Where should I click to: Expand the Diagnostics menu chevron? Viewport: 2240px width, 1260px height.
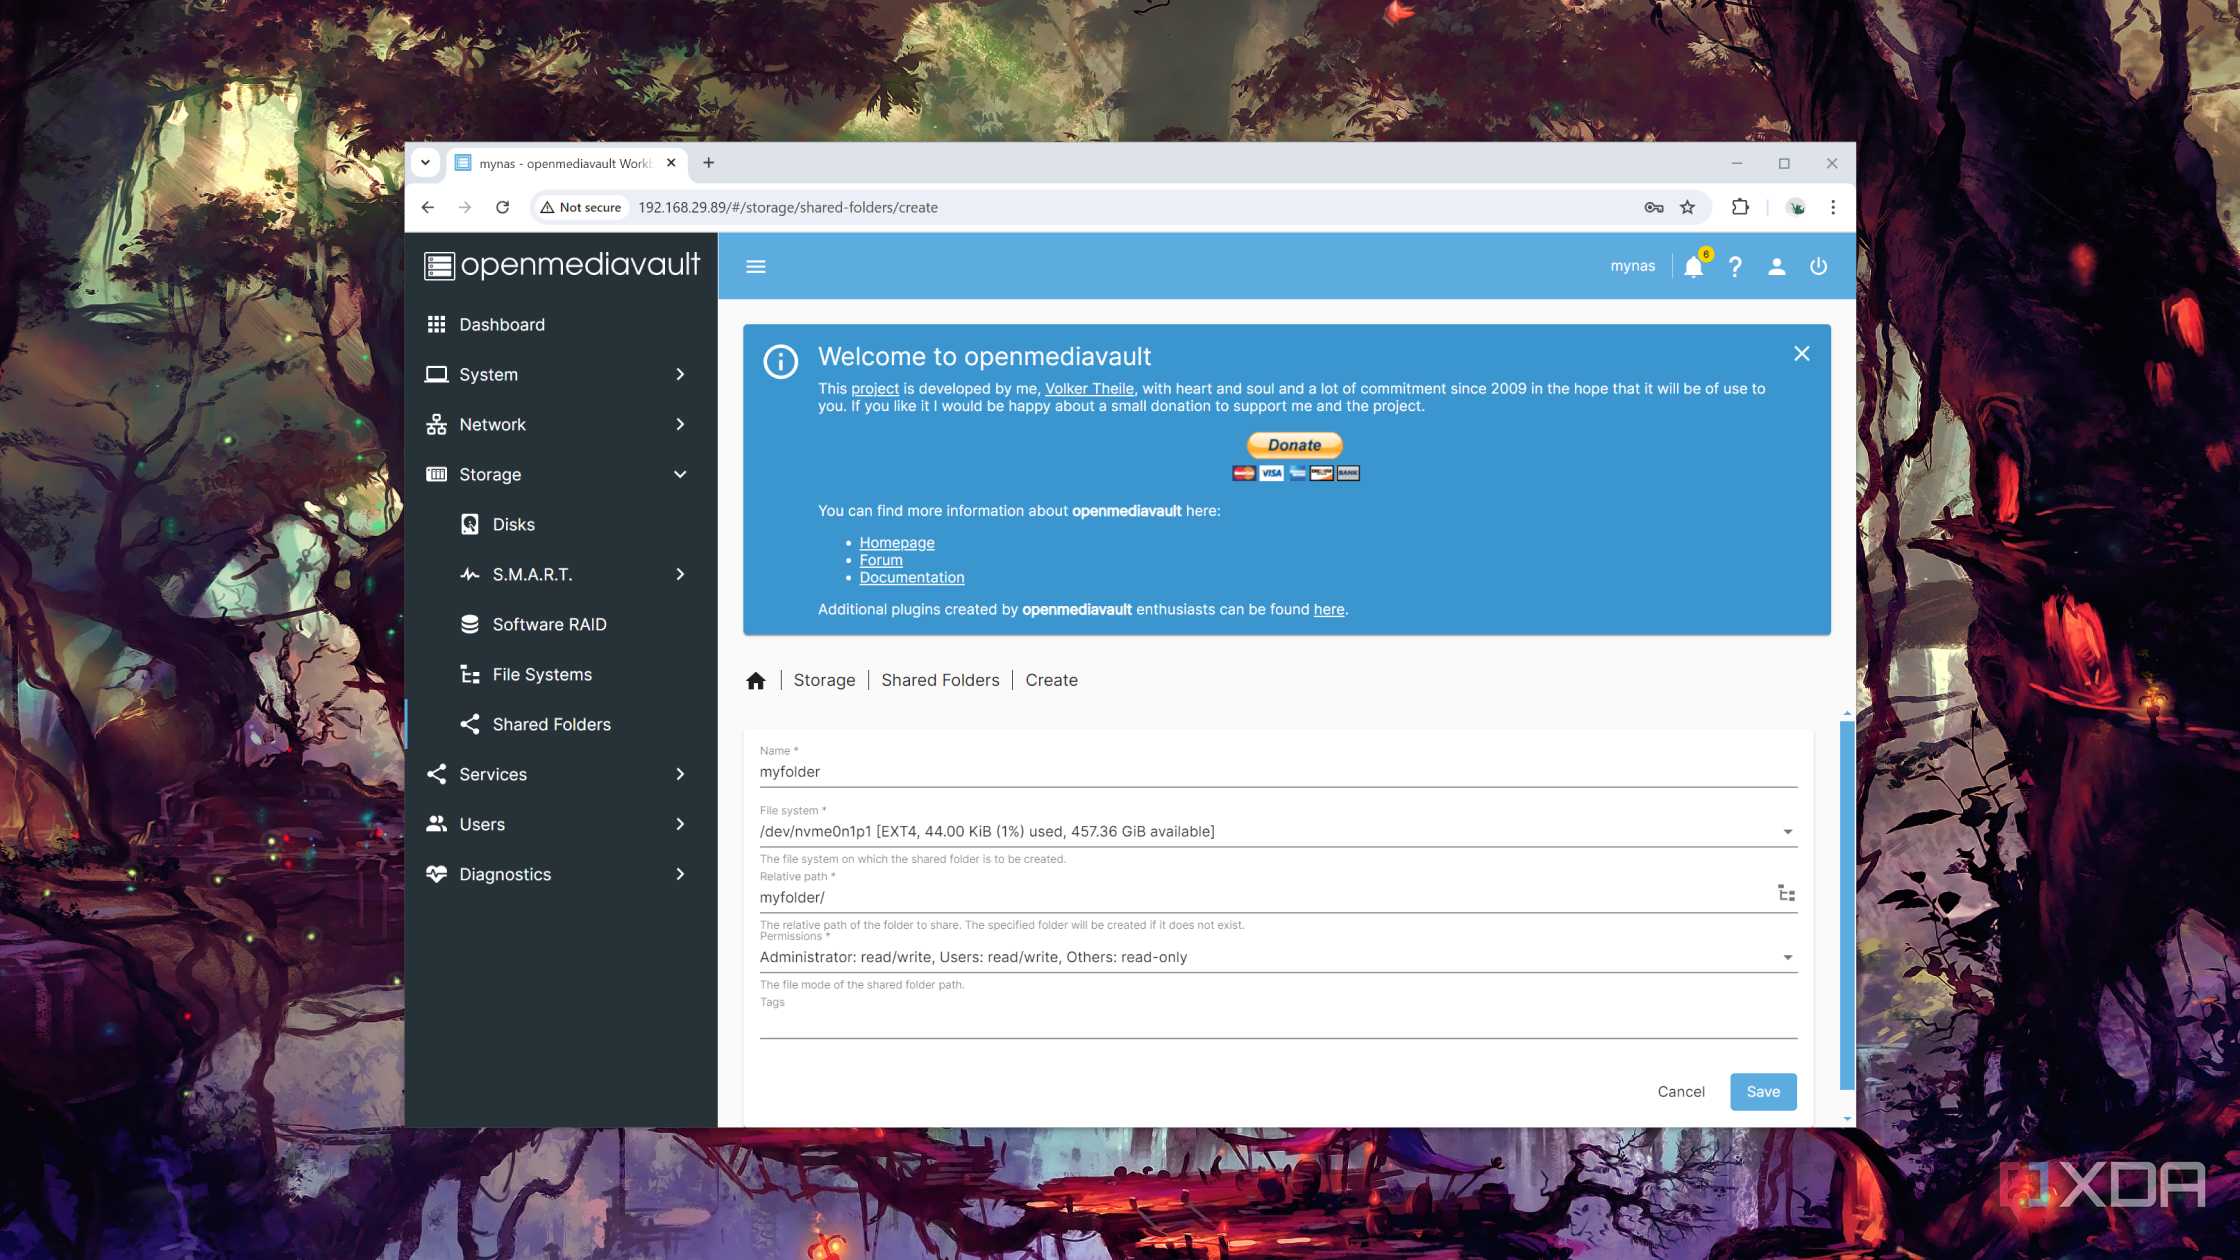pyautogui.click(x=681, y=874)
